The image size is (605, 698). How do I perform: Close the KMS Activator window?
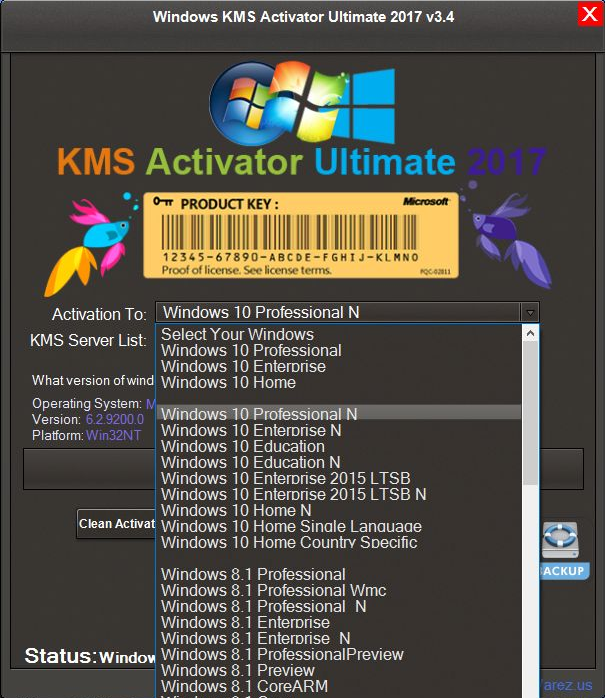click(590, 14)
